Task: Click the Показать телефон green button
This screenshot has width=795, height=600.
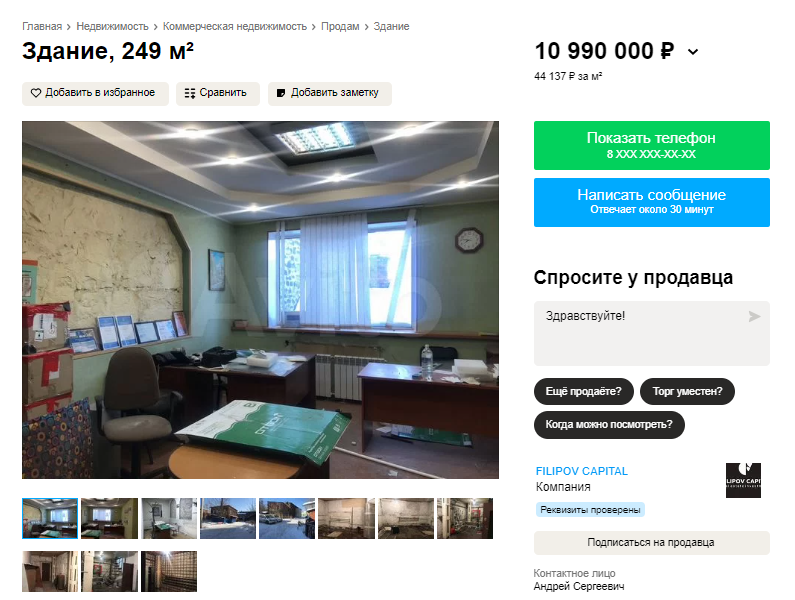Action: (652, 146)
